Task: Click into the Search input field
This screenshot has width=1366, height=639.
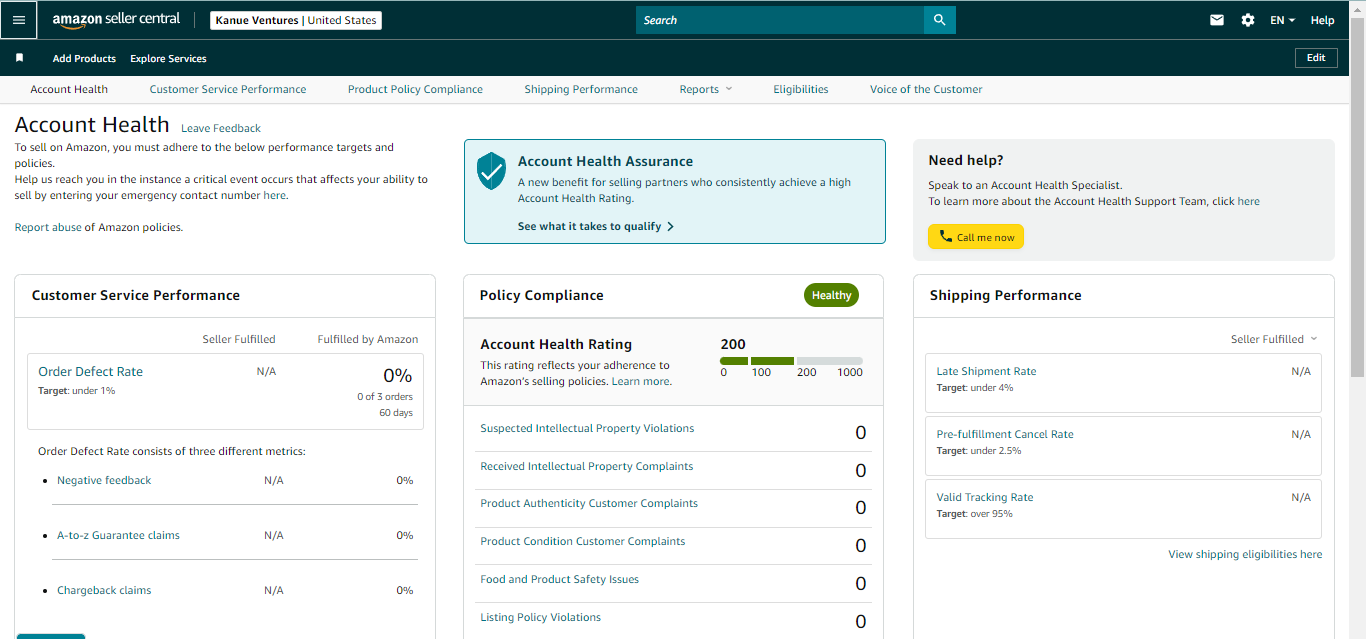Action: (x=780, y=20)
